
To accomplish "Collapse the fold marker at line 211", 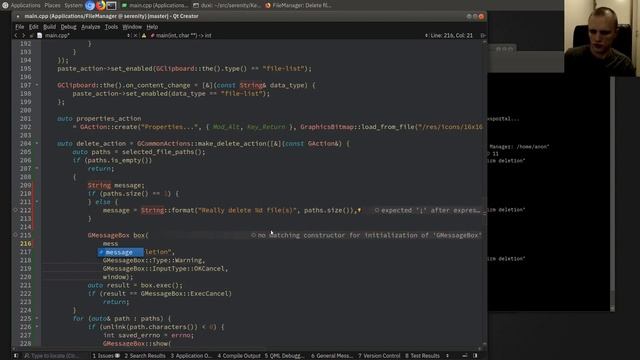I will coord(37,202).
